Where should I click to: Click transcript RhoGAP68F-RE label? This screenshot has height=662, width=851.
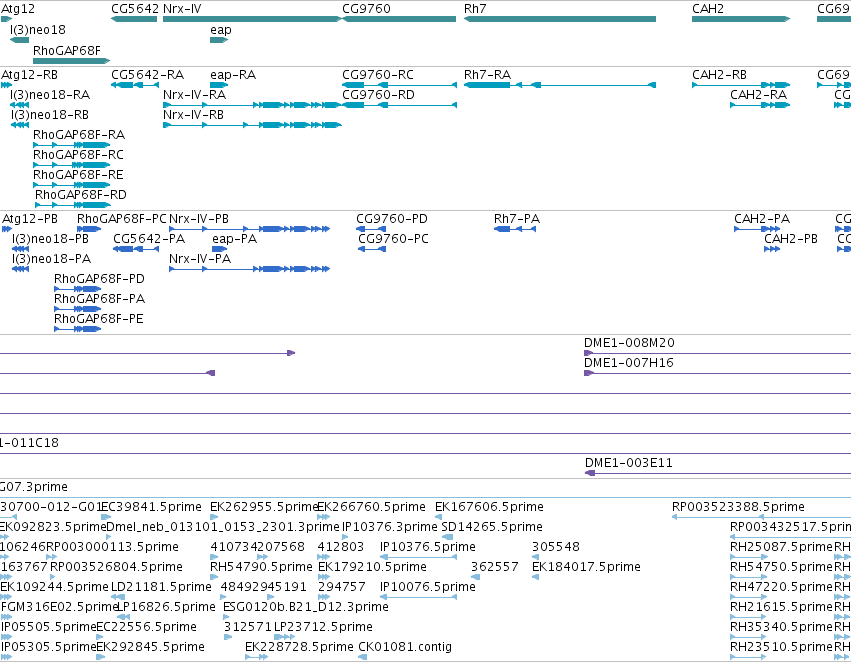pos(78,175)
